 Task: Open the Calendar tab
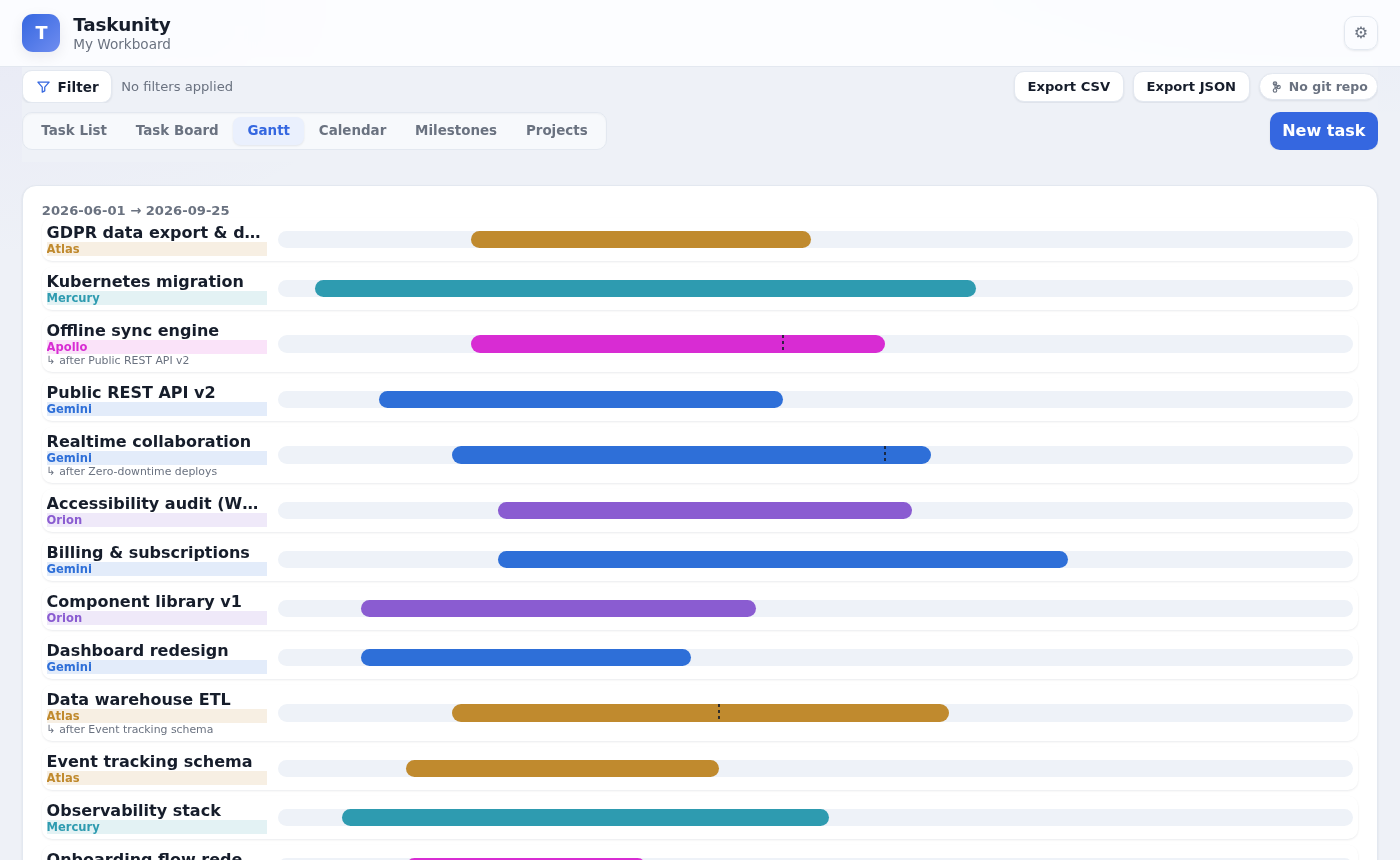click(352, 131)
